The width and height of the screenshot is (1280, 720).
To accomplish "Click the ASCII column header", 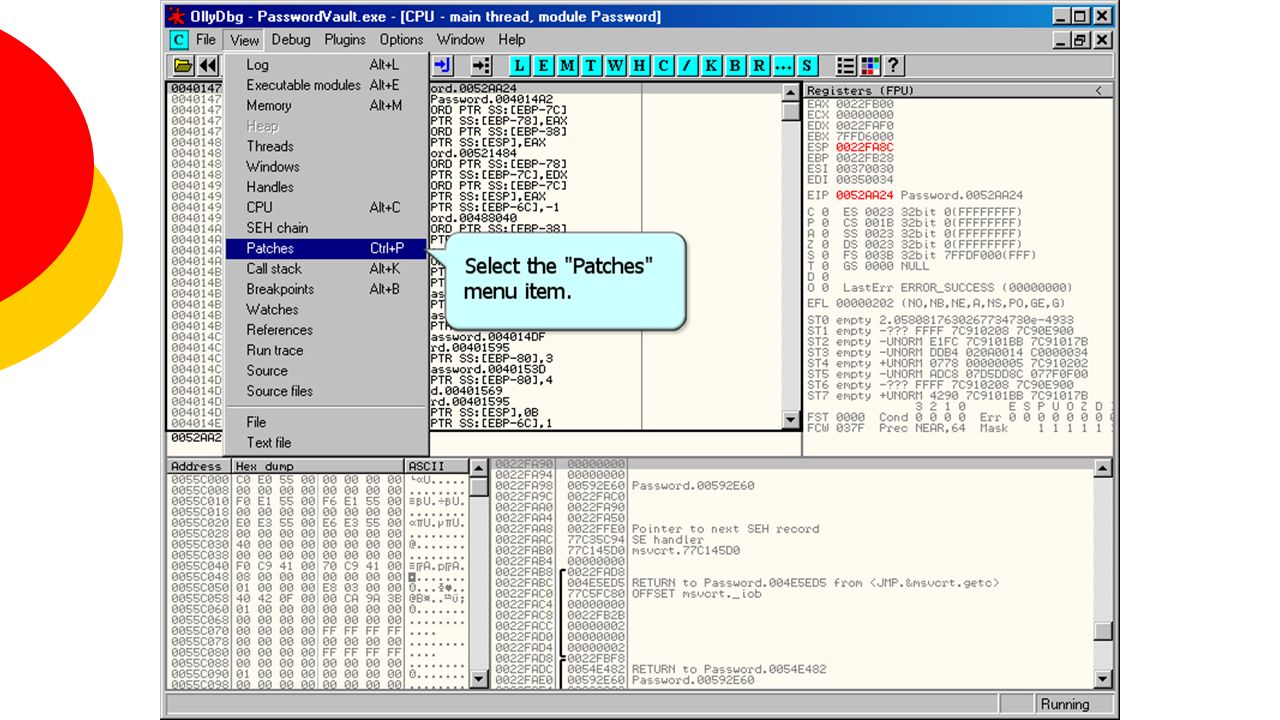I will tap(437, 466).
